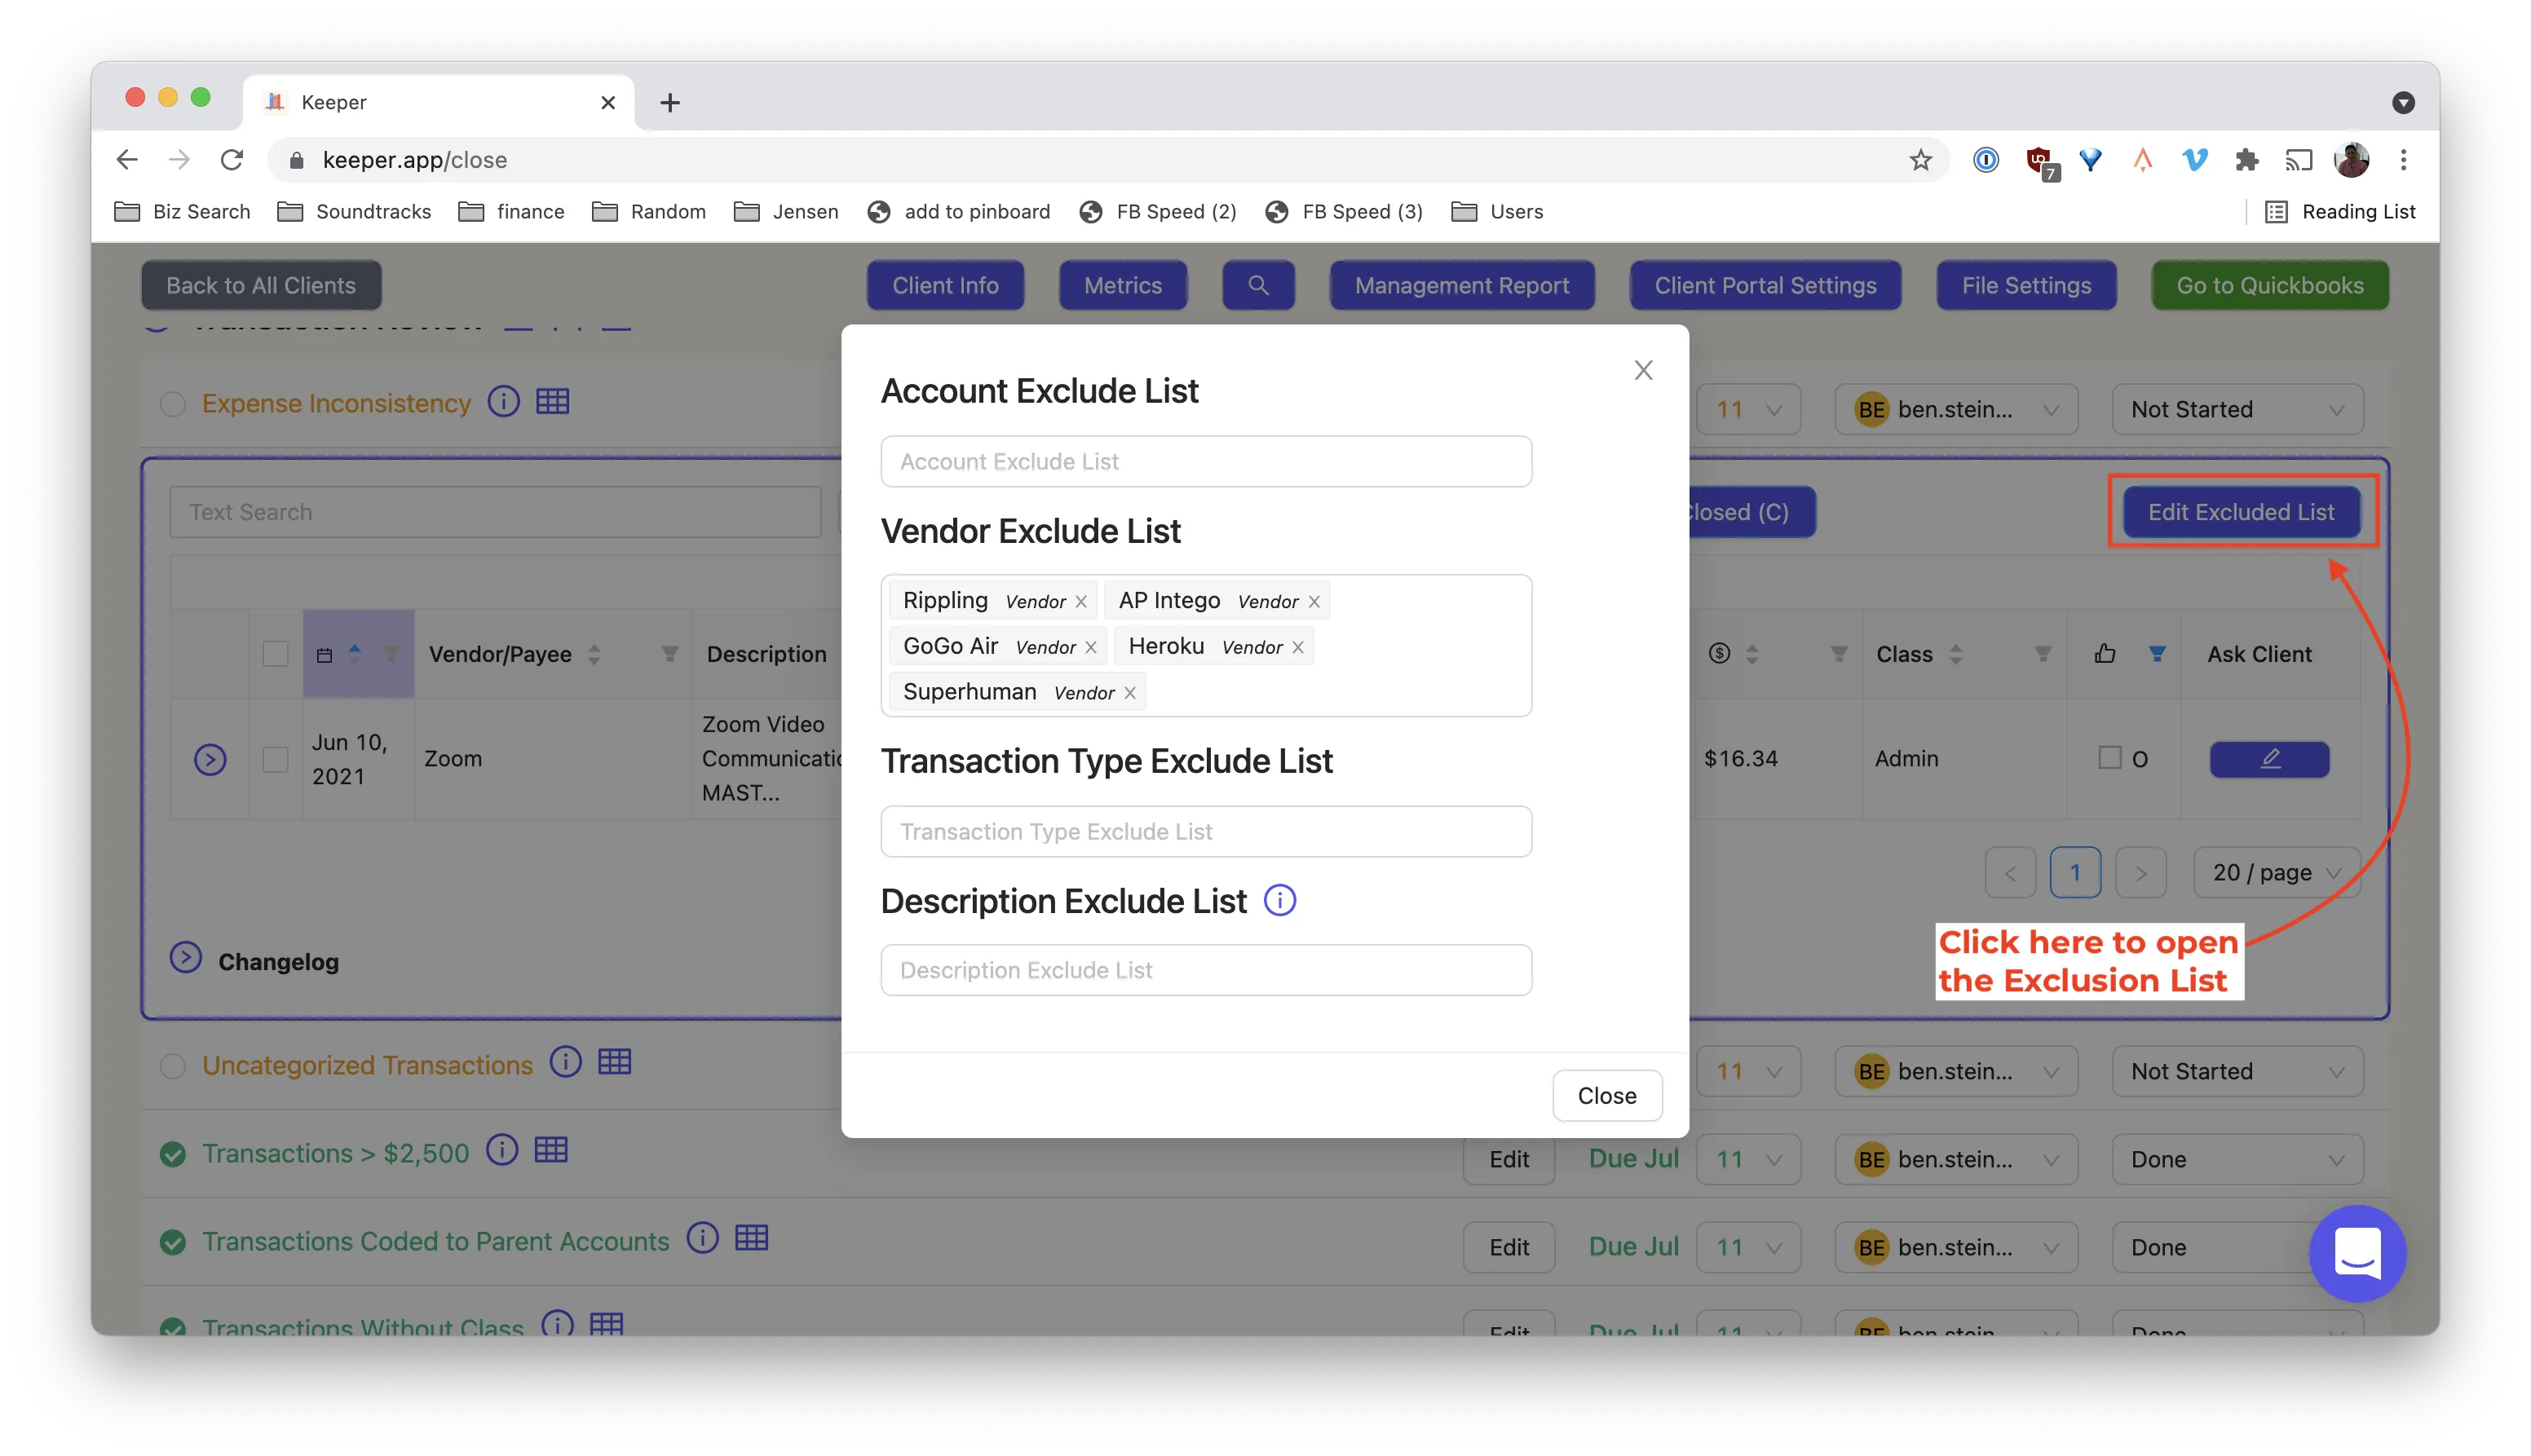
Task: Open info for Description Exclude List
Action: 1279,901
